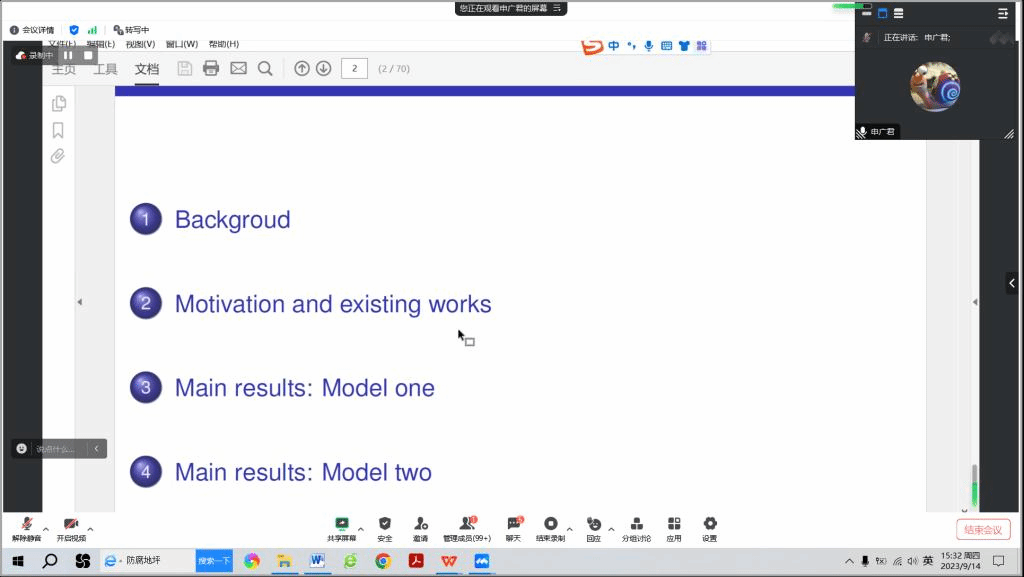Unmute microphone (解除静音)
The image size is (1024, 577).
tap(27, 525)
